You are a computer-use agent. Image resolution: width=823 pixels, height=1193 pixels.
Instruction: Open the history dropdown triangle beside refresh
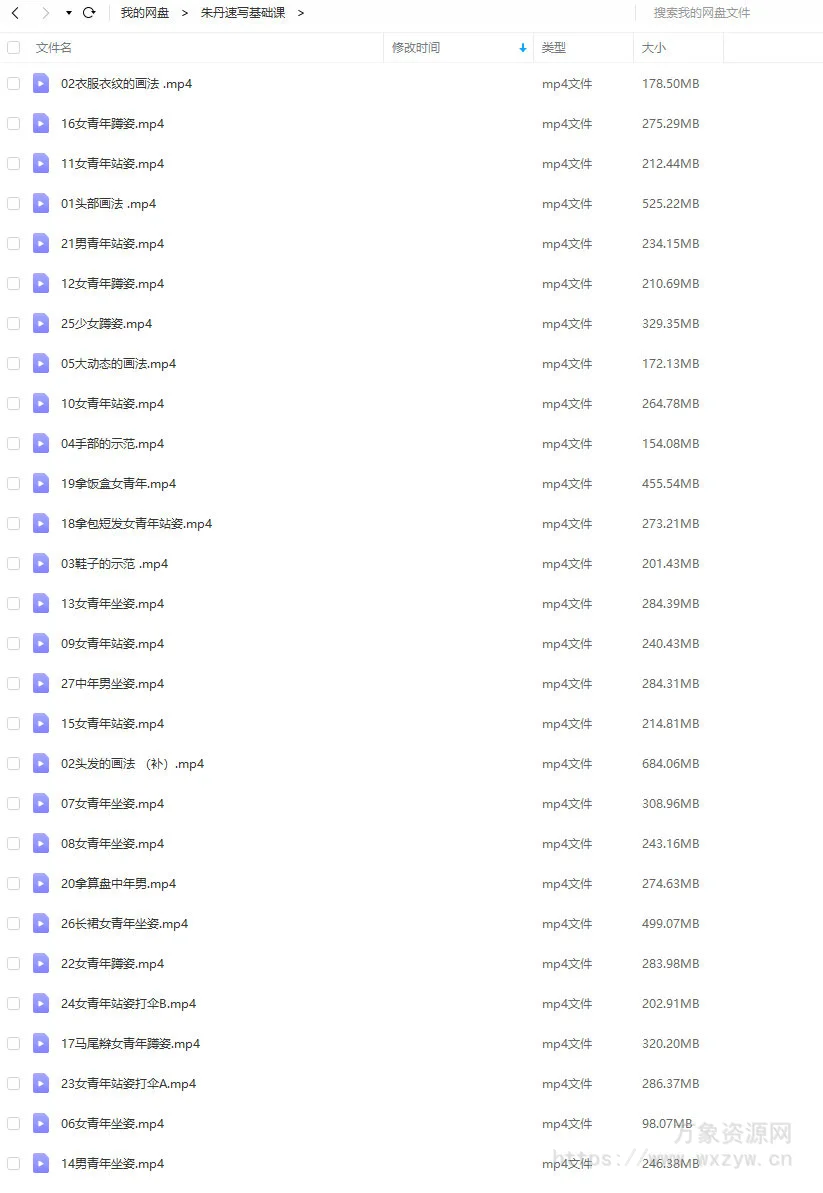[x=68, y=13]
